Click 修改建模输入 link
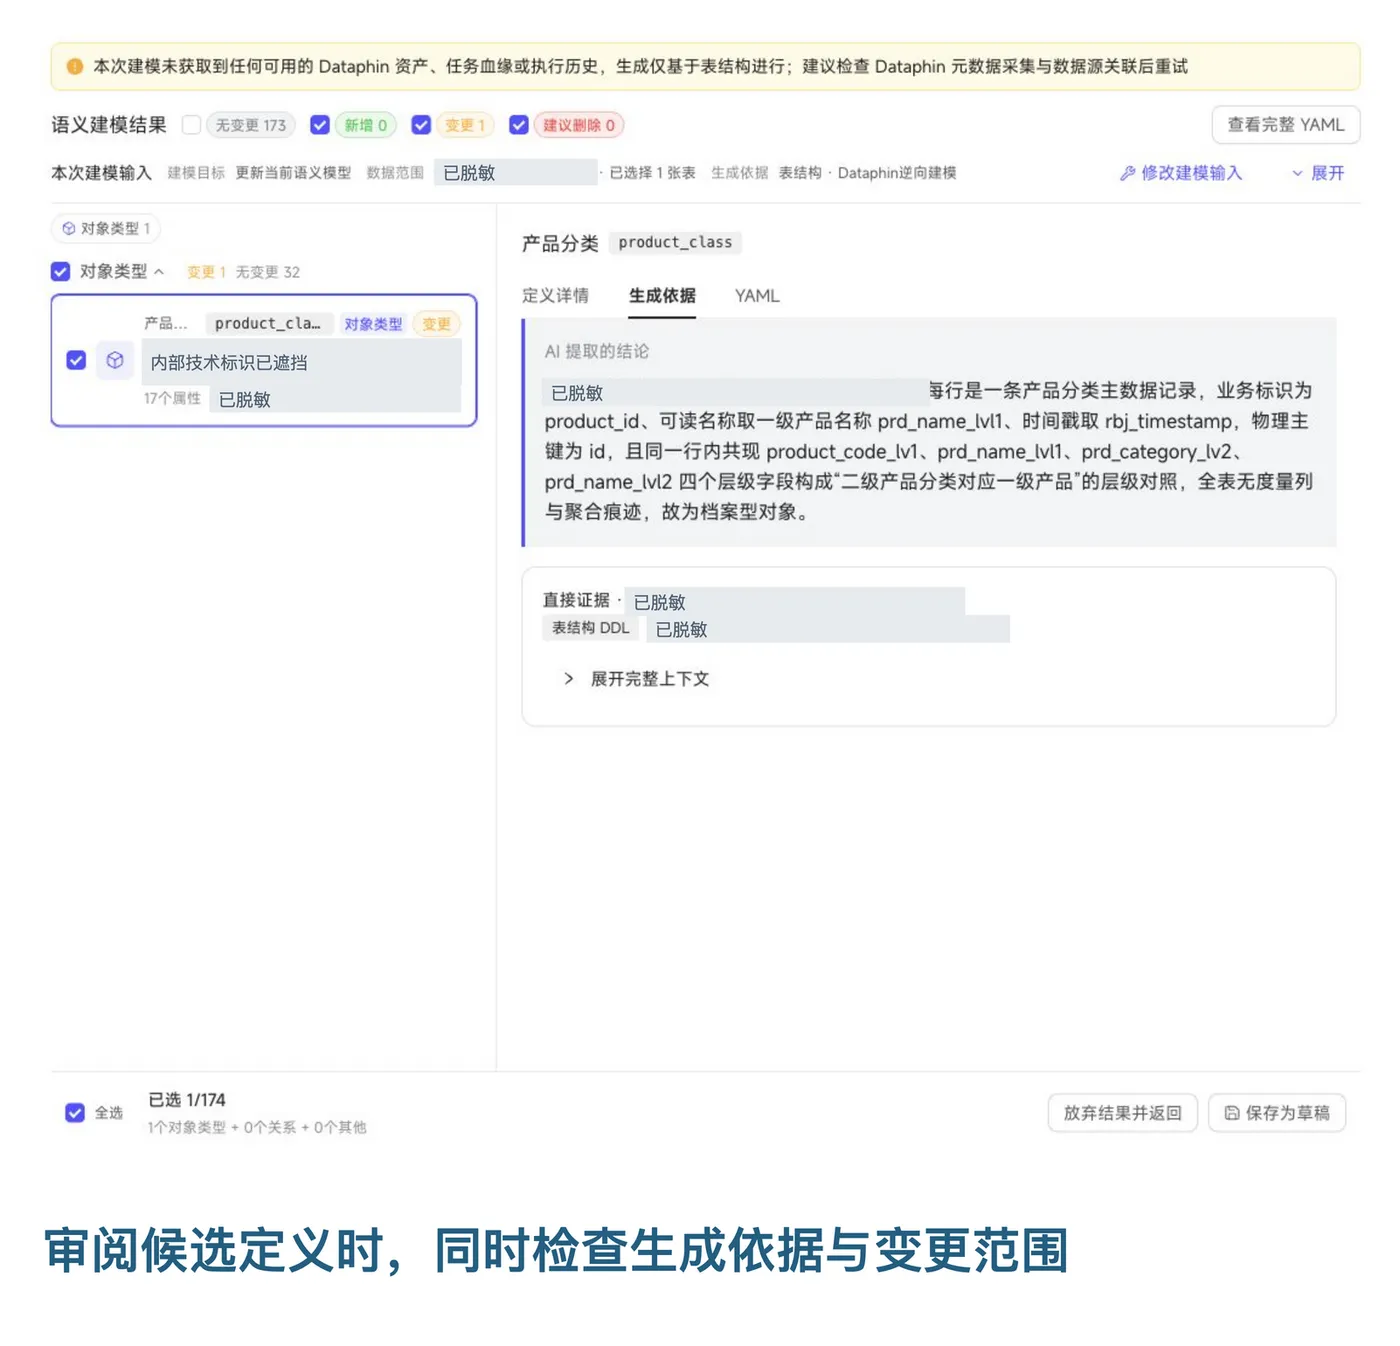The width and height of the screenshot is (1400, 1346). [x=1181, y=173]
